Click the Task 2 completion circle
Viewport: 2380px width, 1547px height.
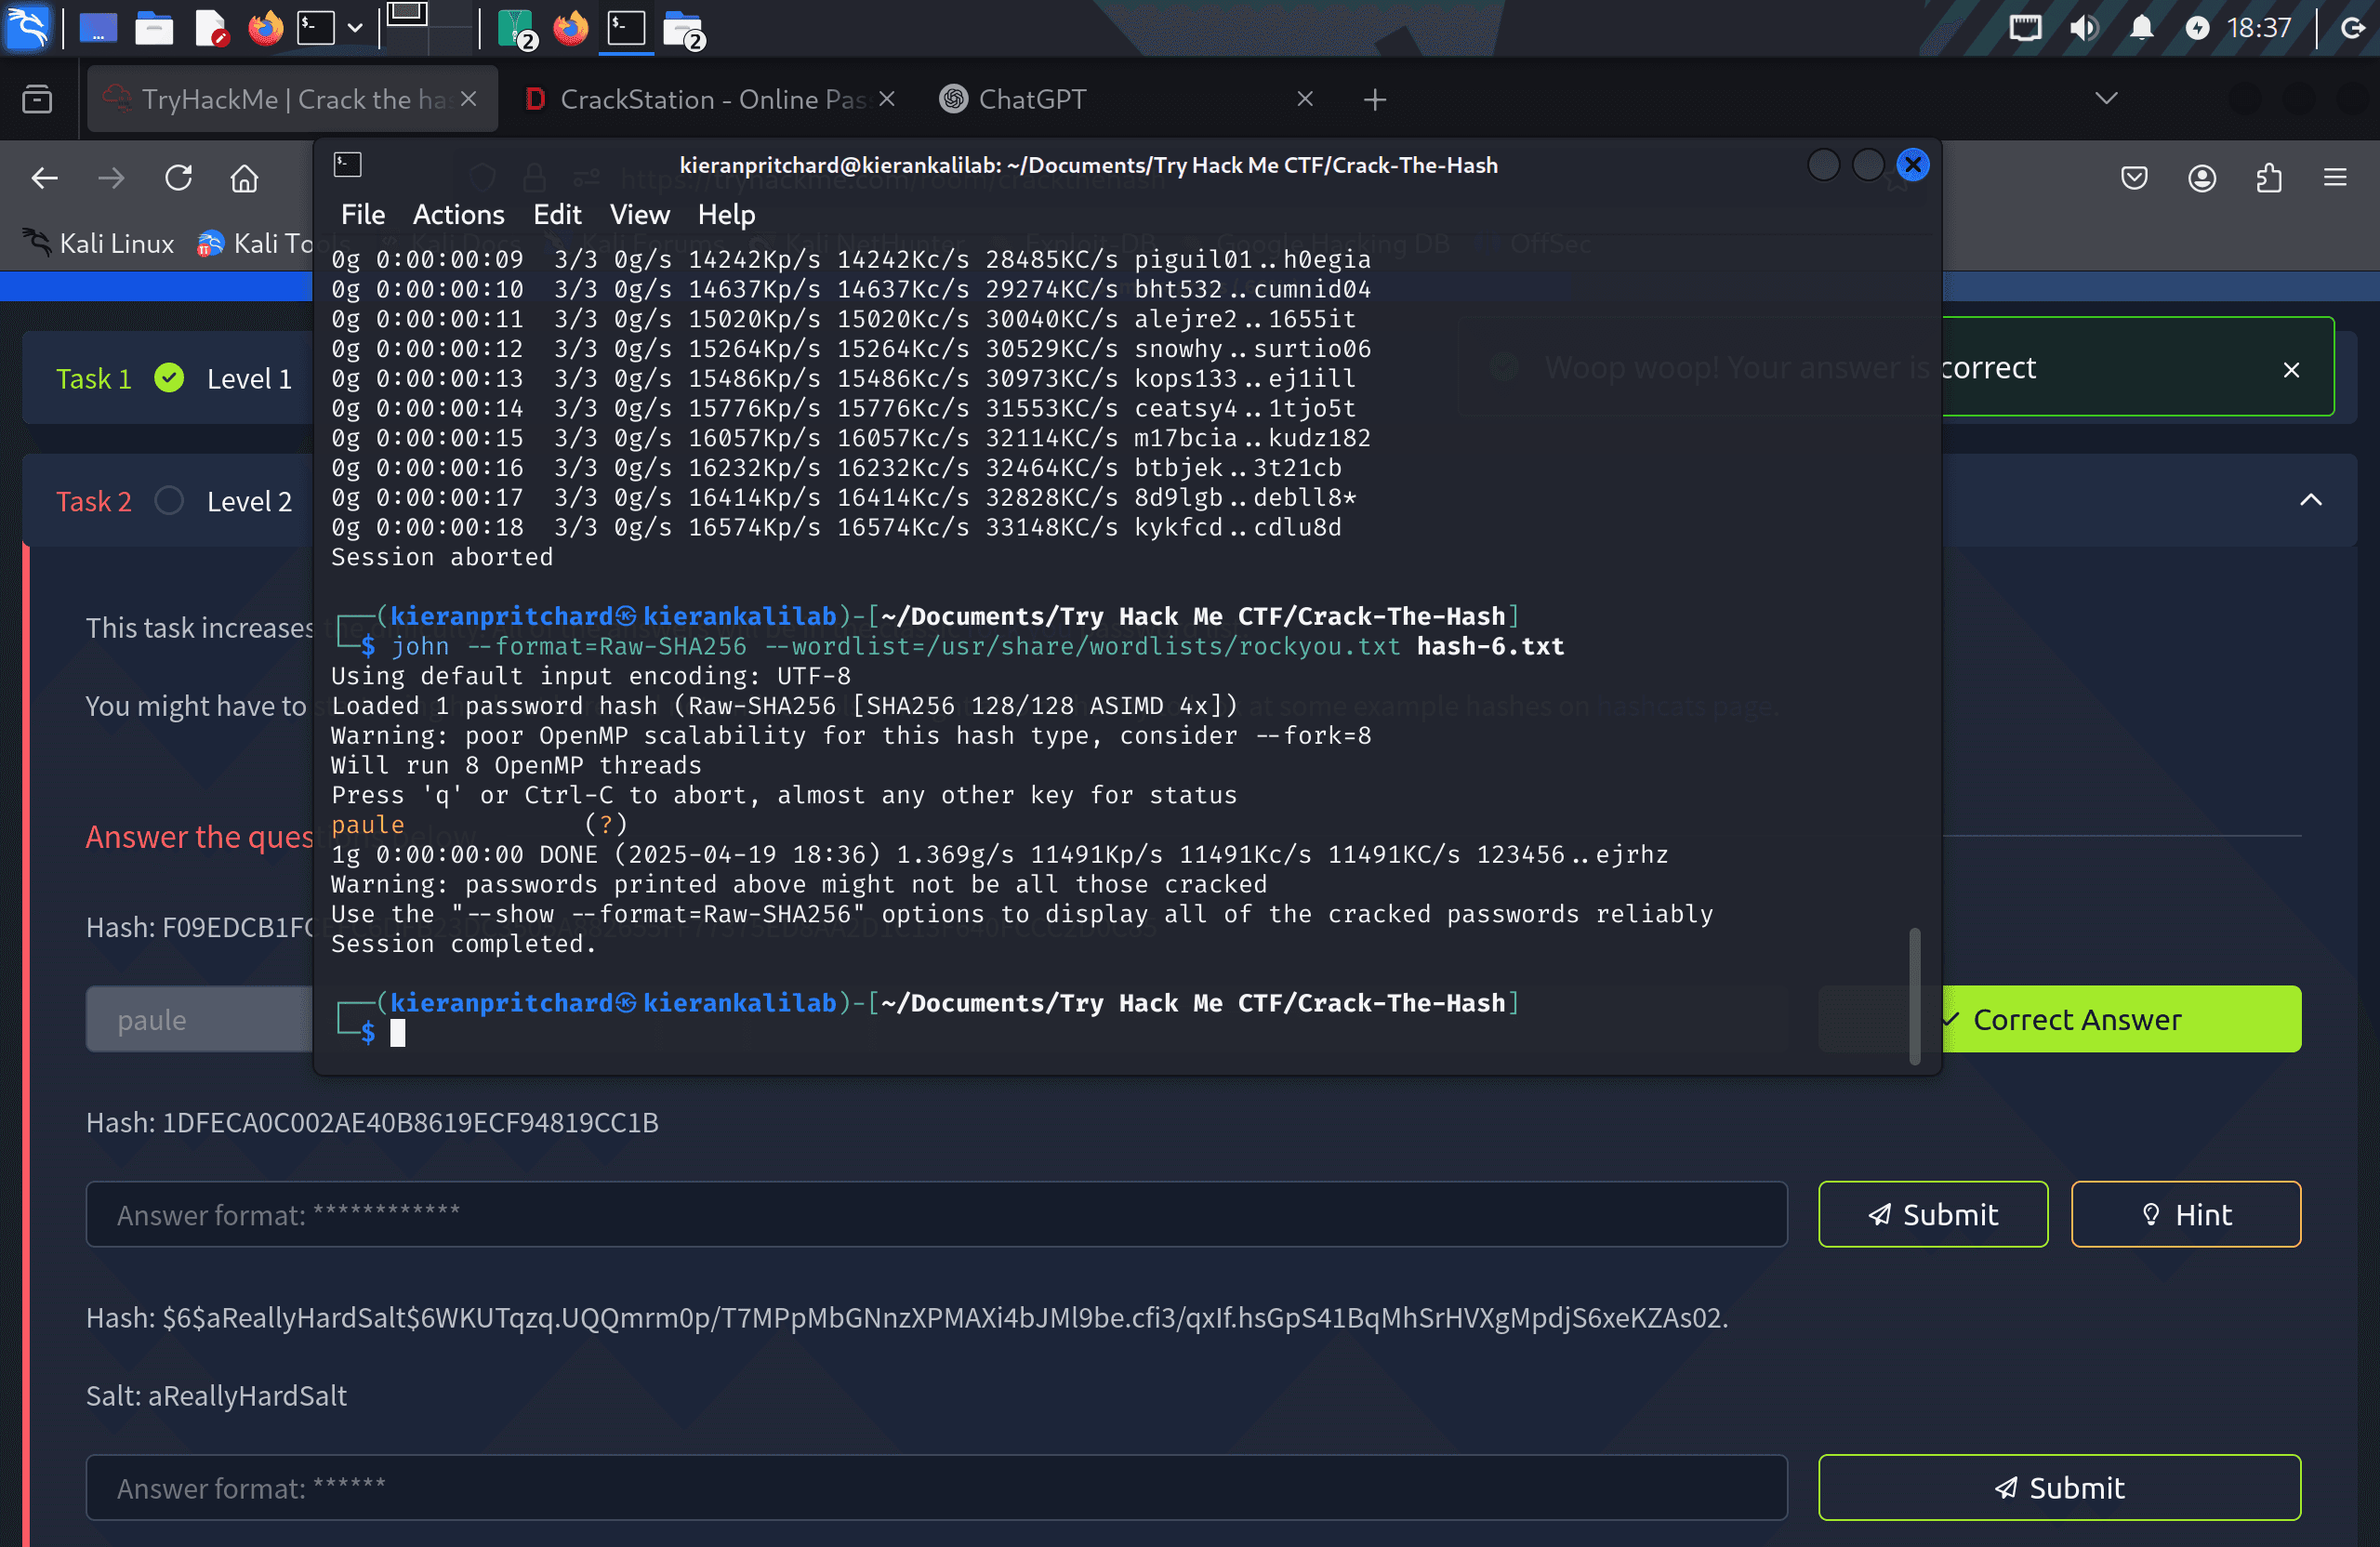click(169, 500)
